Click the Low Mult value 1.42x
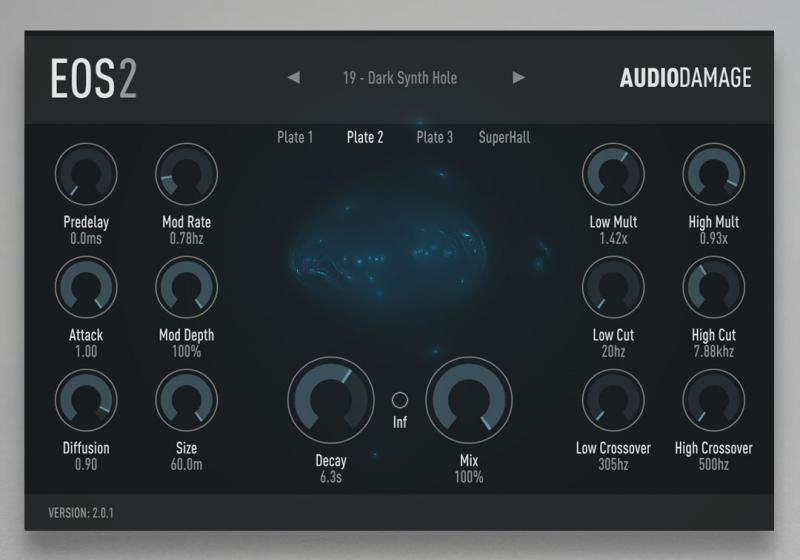The height and width of the screenshot is (560, 800). [x=613, y=239]
